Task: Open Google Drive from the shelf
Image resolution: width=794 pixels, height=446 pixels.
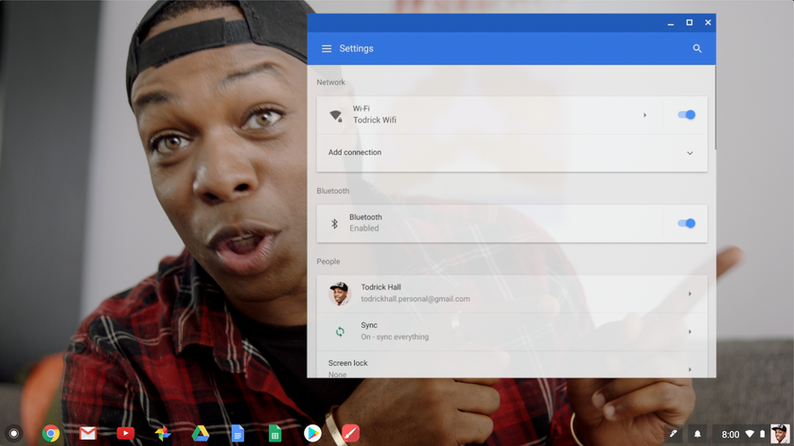Action: pos(201,433)
